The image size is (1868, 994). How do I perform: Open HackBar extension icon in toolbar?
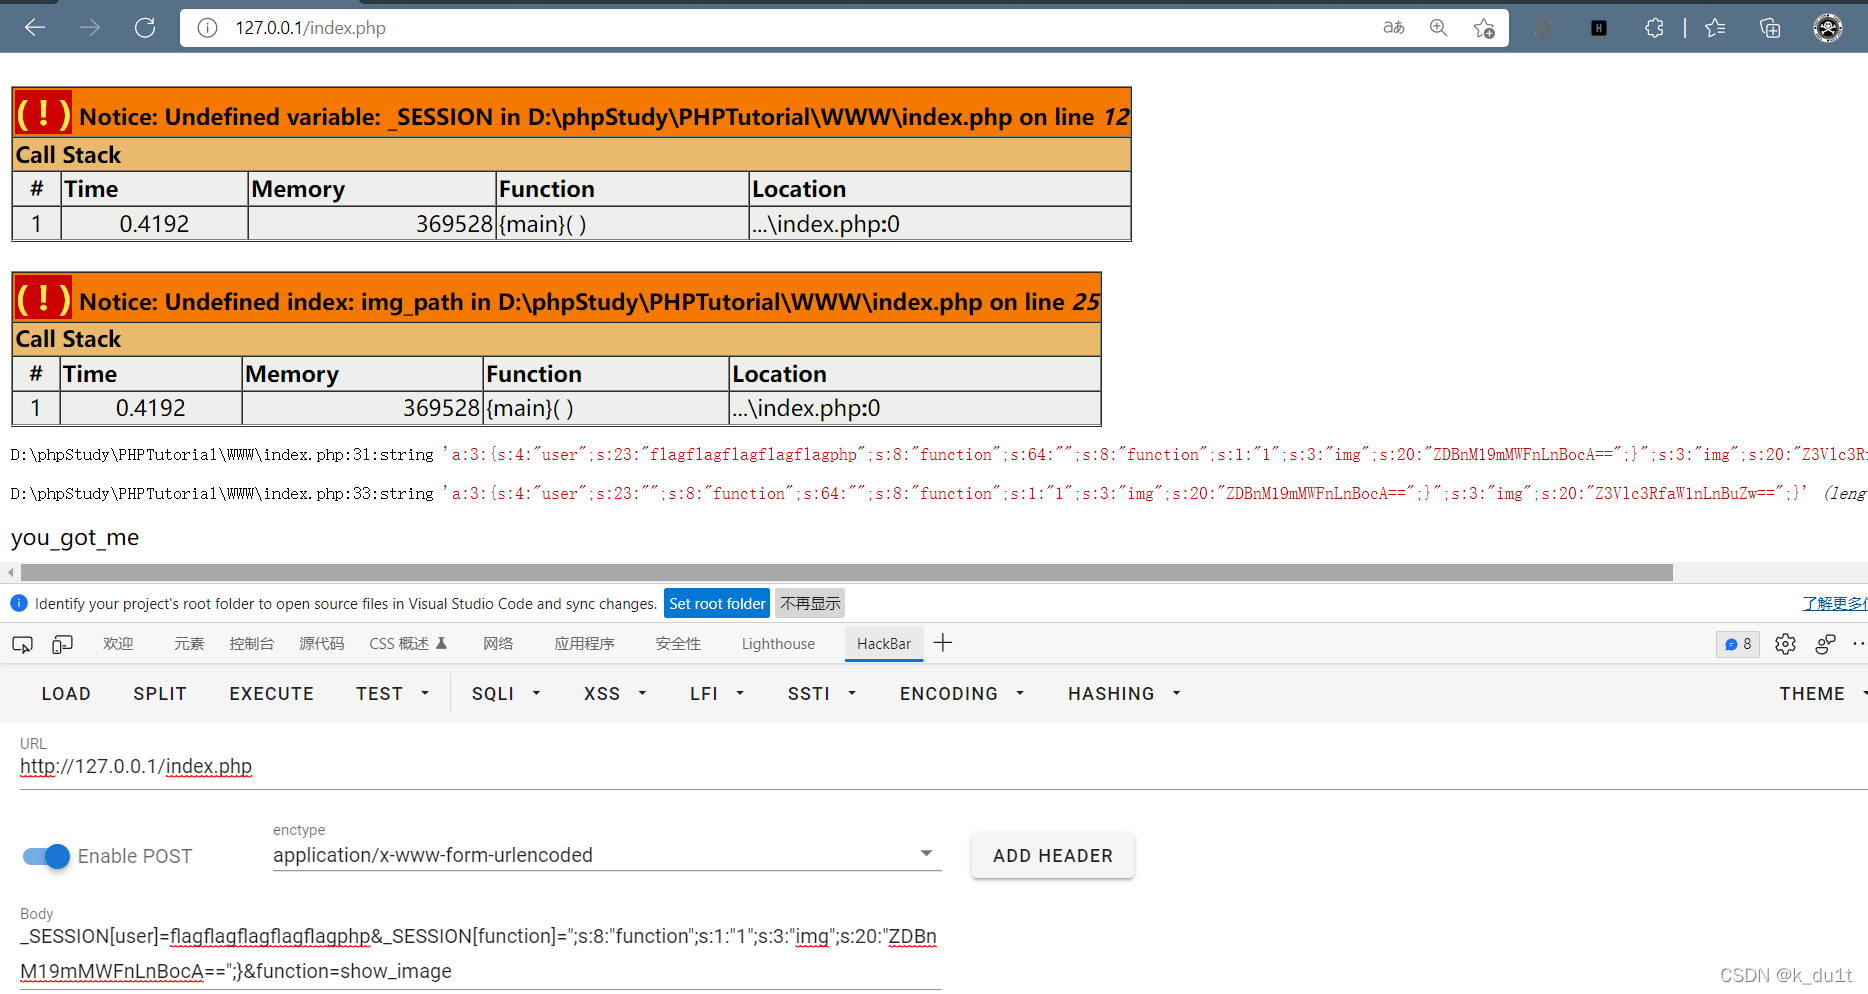pos(1599,28)
